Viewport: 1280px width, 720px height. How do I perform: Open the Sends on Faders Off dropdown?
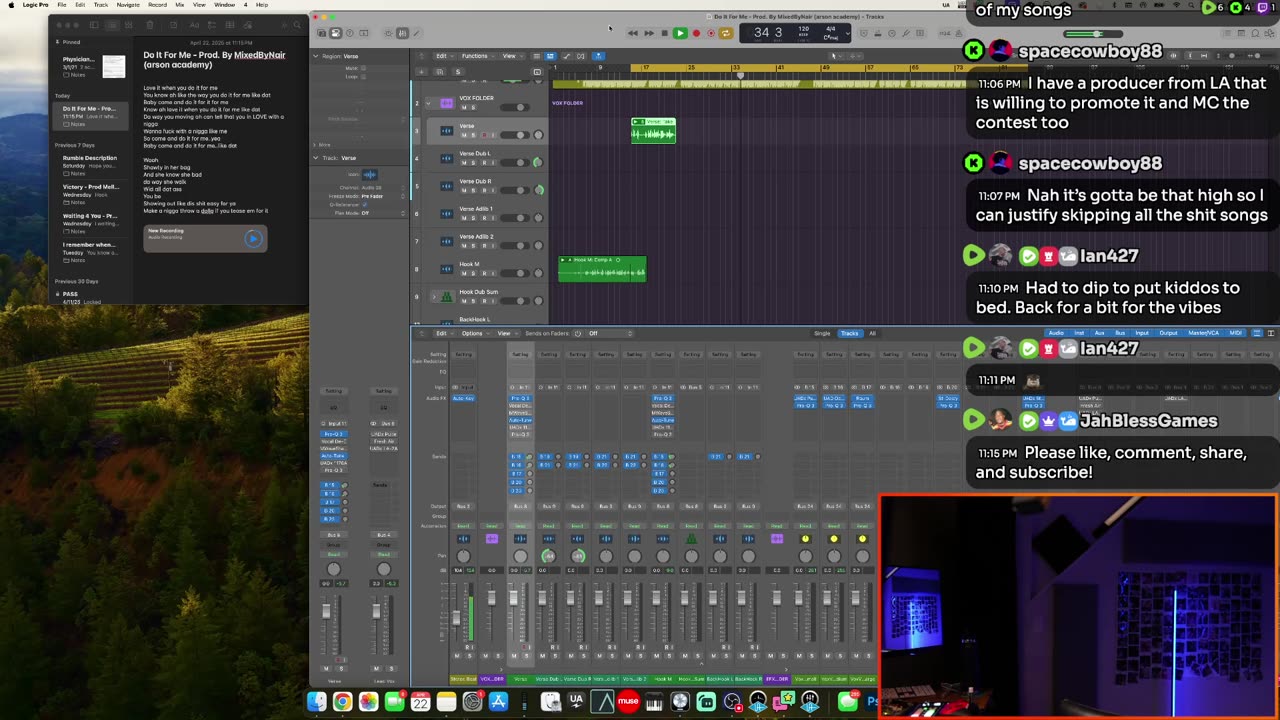coord(609,333)
